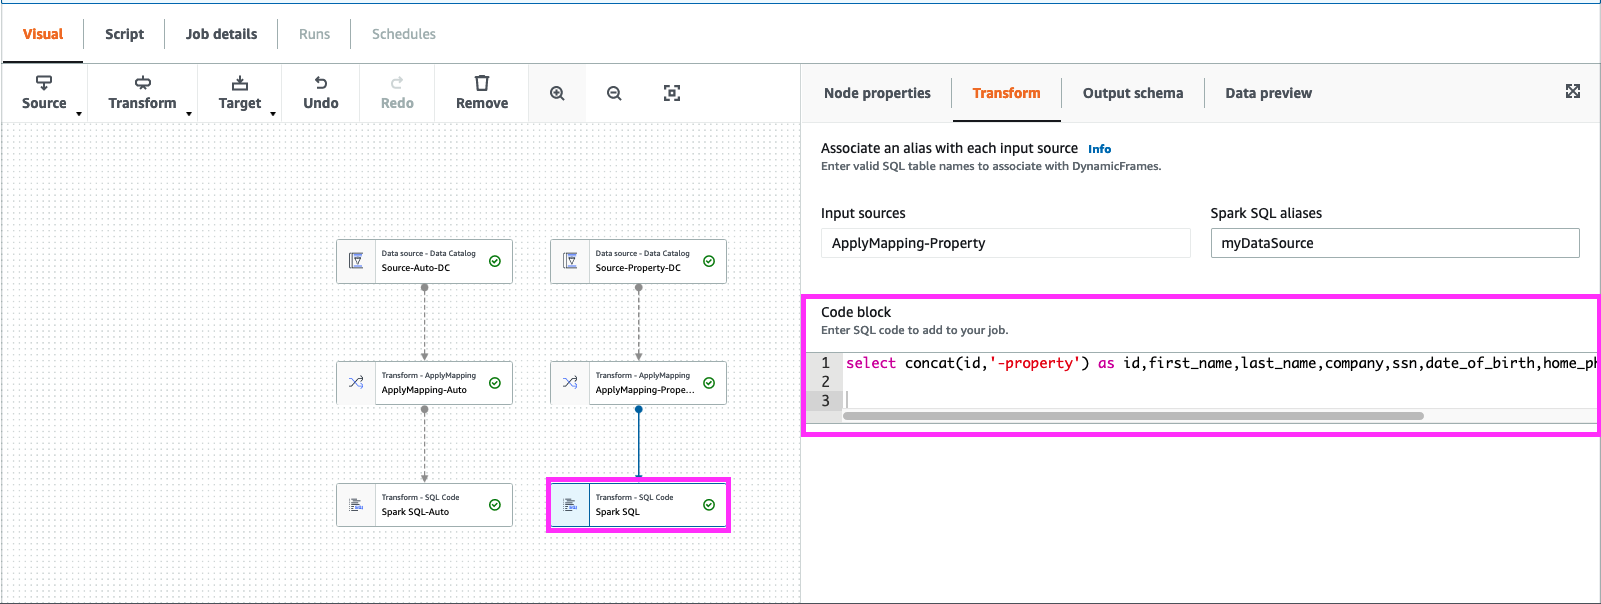The width and height of the screenshot is (1601, 604).
Task: Click the Undo toolbar button
Action: [x=320, y=93]
